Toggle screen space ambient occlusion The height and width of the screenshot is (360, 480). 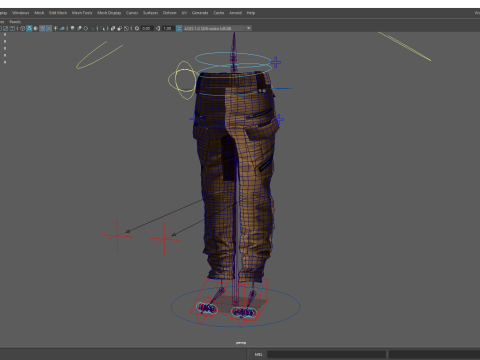coord(72,28)
